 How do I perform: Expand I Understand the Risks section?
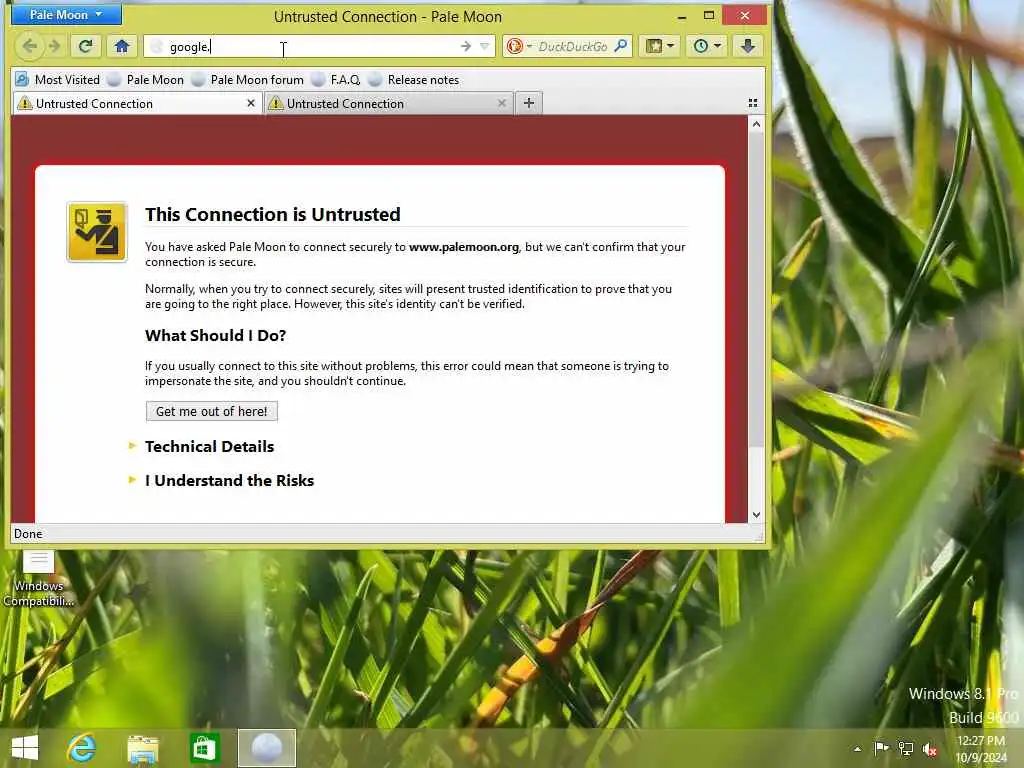tap(229, 481)
